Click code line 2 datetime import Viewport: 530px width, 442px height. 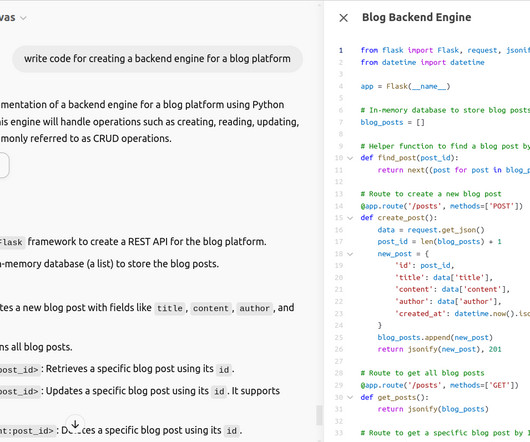coord(423,62)
